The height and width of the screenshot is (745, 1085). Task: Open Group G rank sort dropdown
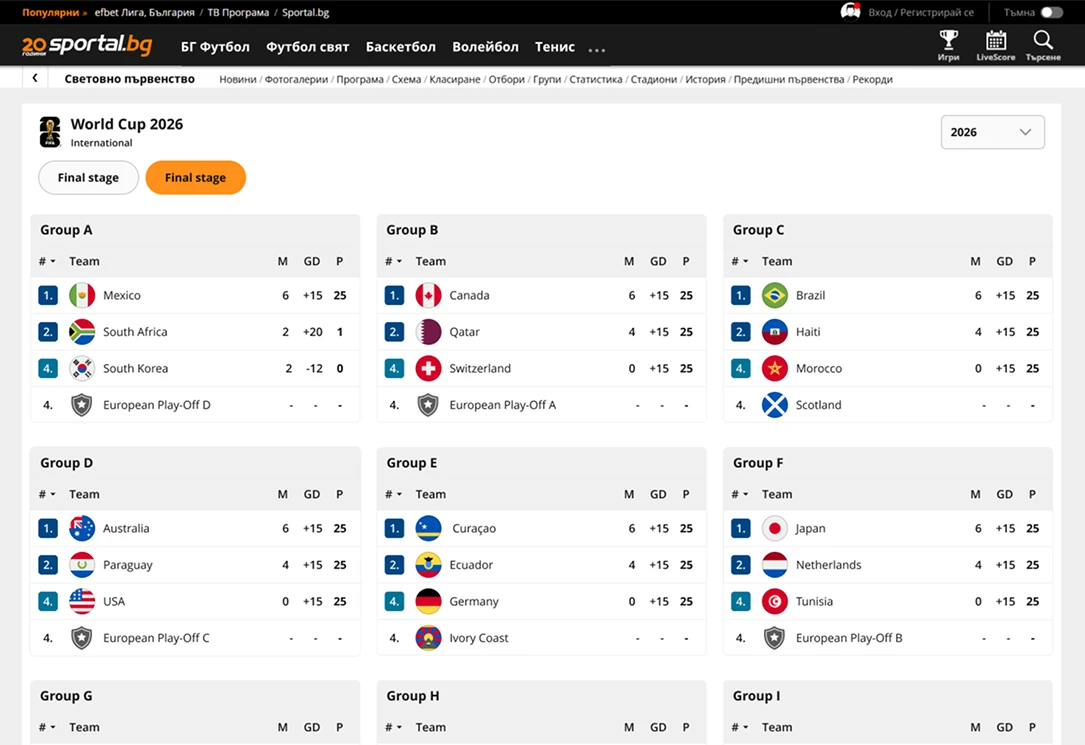(x=47, y=728)
